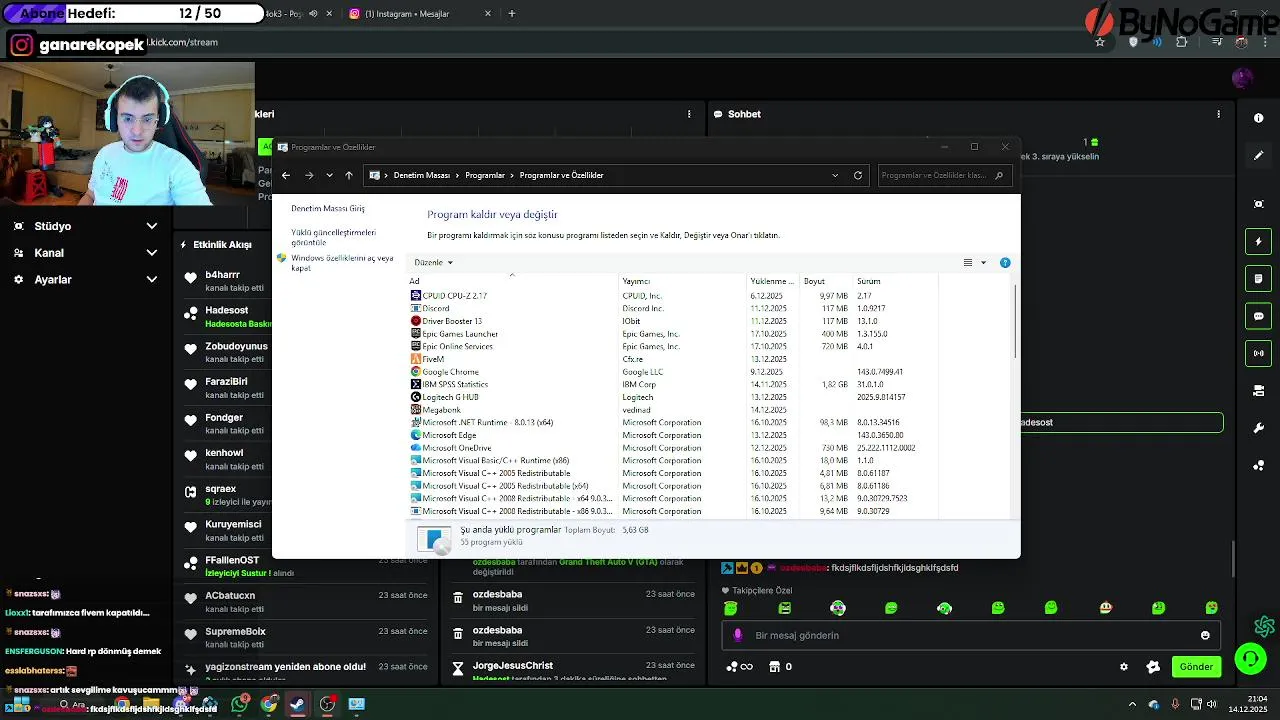Click the lightning bolt icon in right sidebar
Screen dimensions: 1280x720
click(1259, 241)
